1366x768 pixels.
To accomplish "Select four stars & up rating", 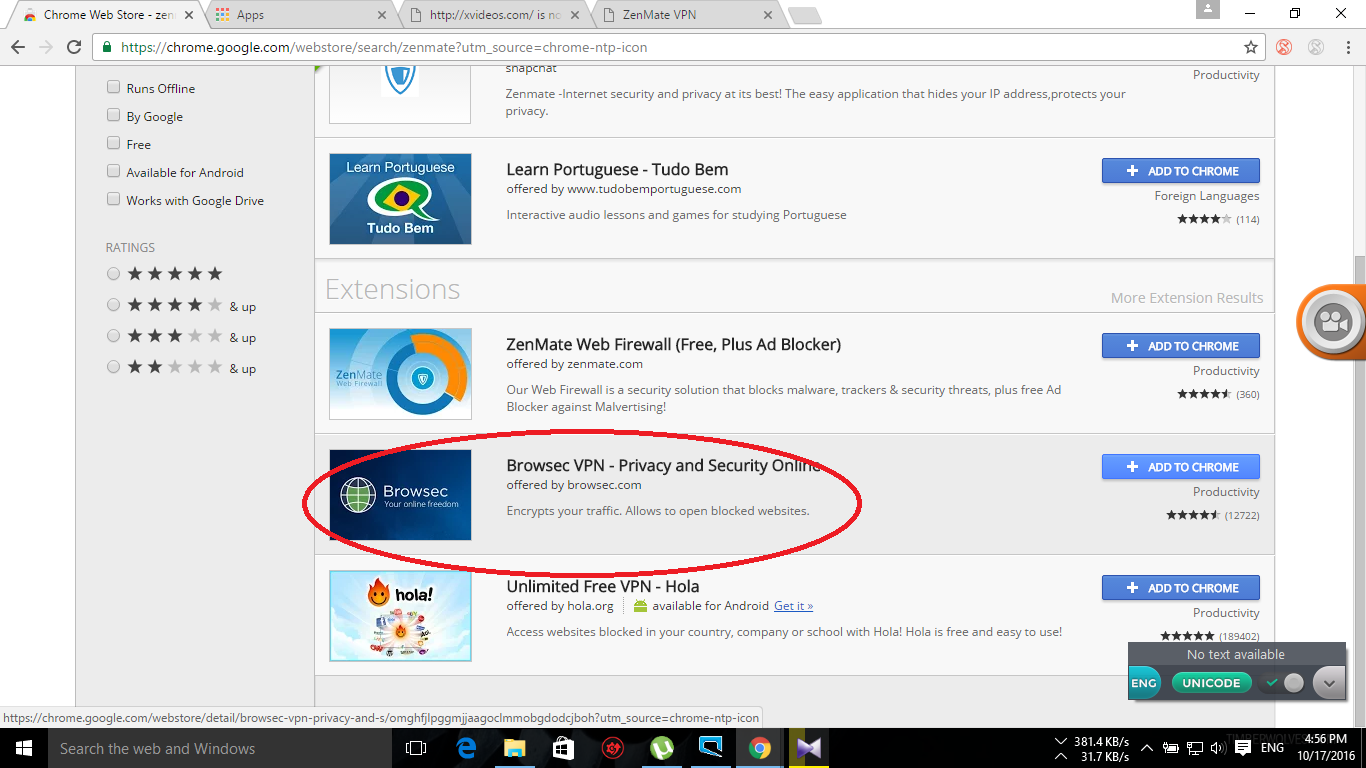I will (113, 305).
